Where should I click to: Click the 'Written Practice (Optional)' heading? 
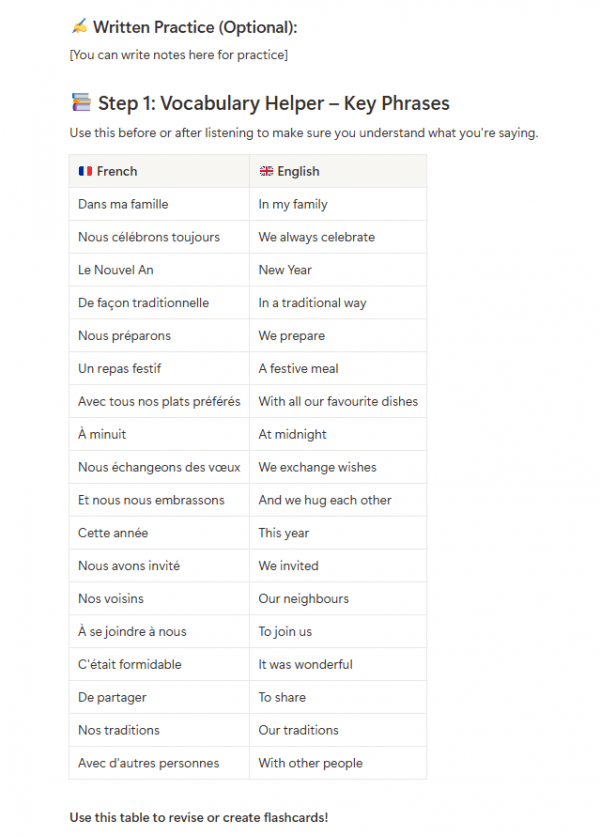click(x=195, y=27)
